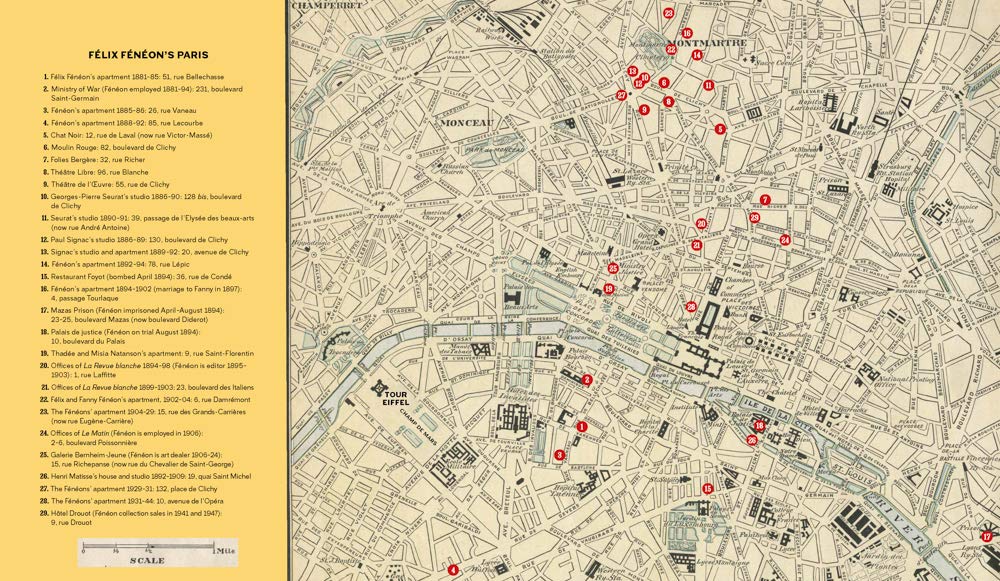Click the 'Félix Fénéon's Paris' legend title
Screen dimensions: 1000x581
148,55
